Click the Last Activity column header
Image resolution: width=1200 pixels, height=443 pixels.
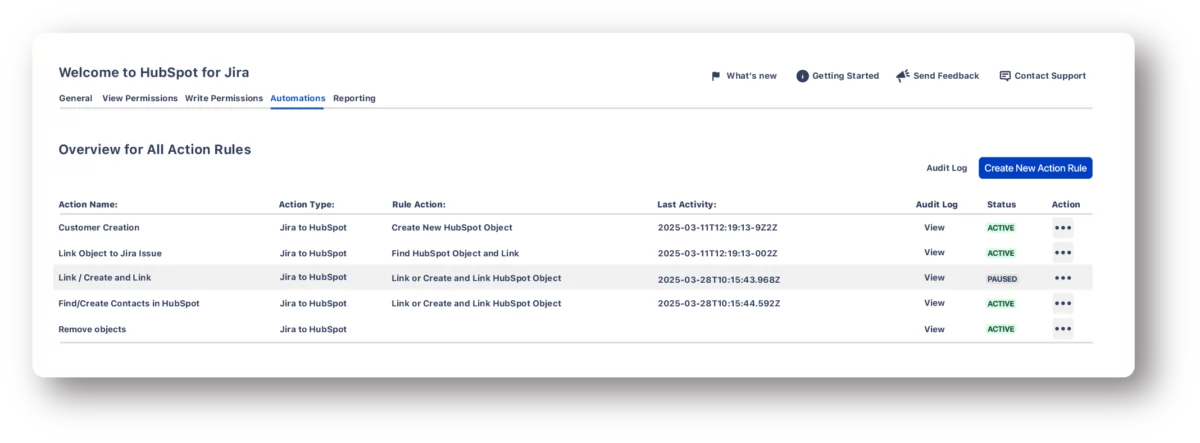point(687,204)
